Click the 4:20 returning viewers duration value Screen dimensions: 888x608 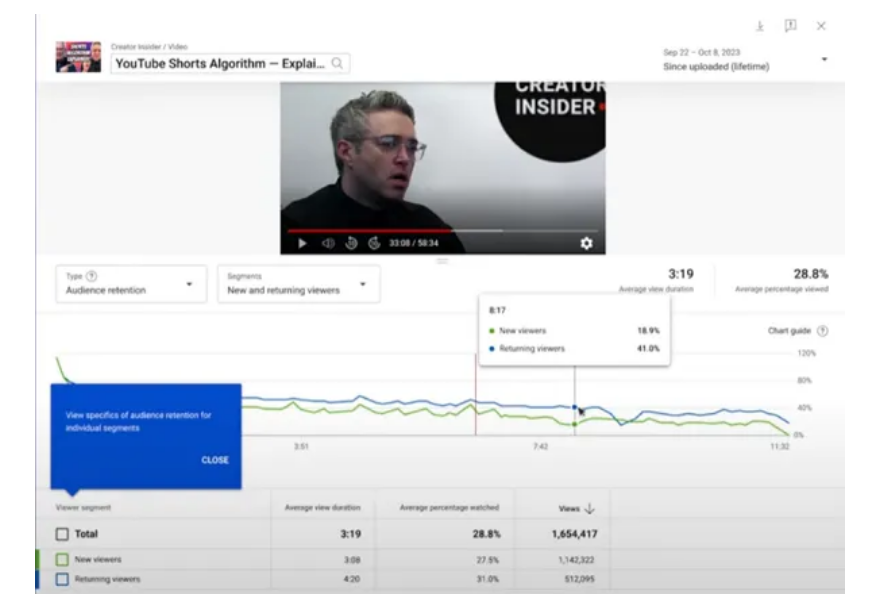352,579
